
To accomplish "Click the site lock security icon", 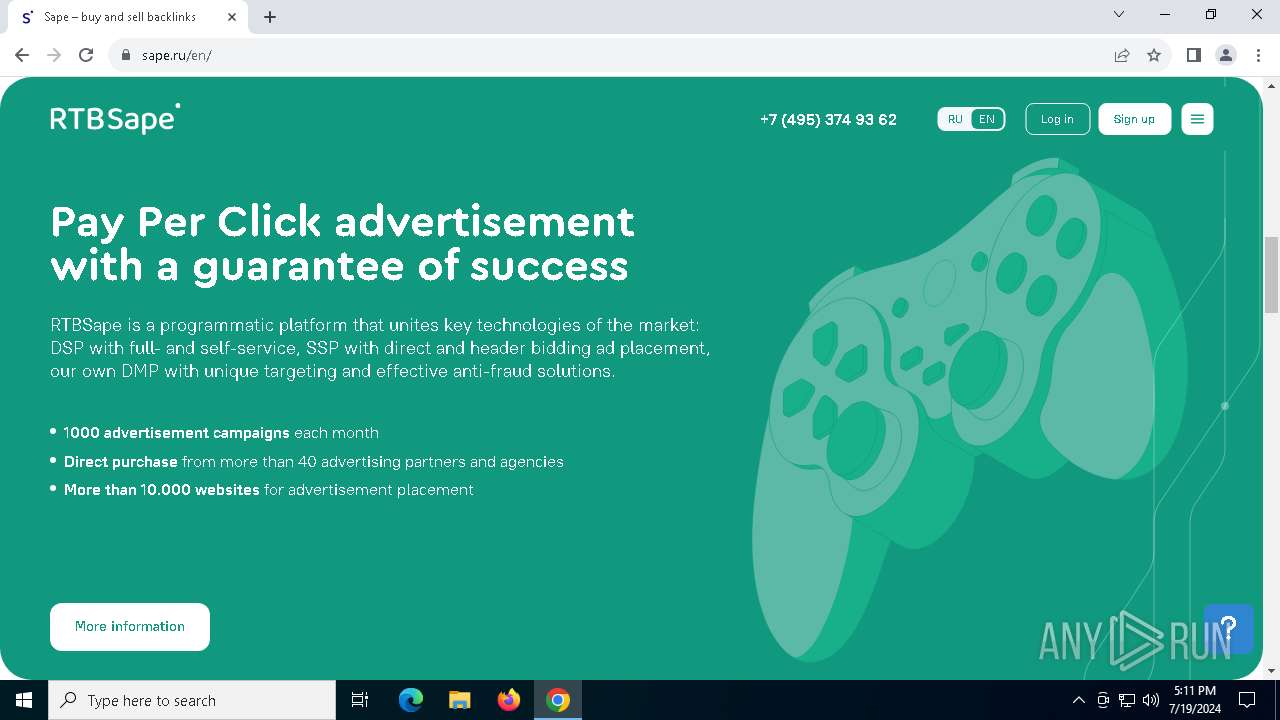I will pos(126,55).
